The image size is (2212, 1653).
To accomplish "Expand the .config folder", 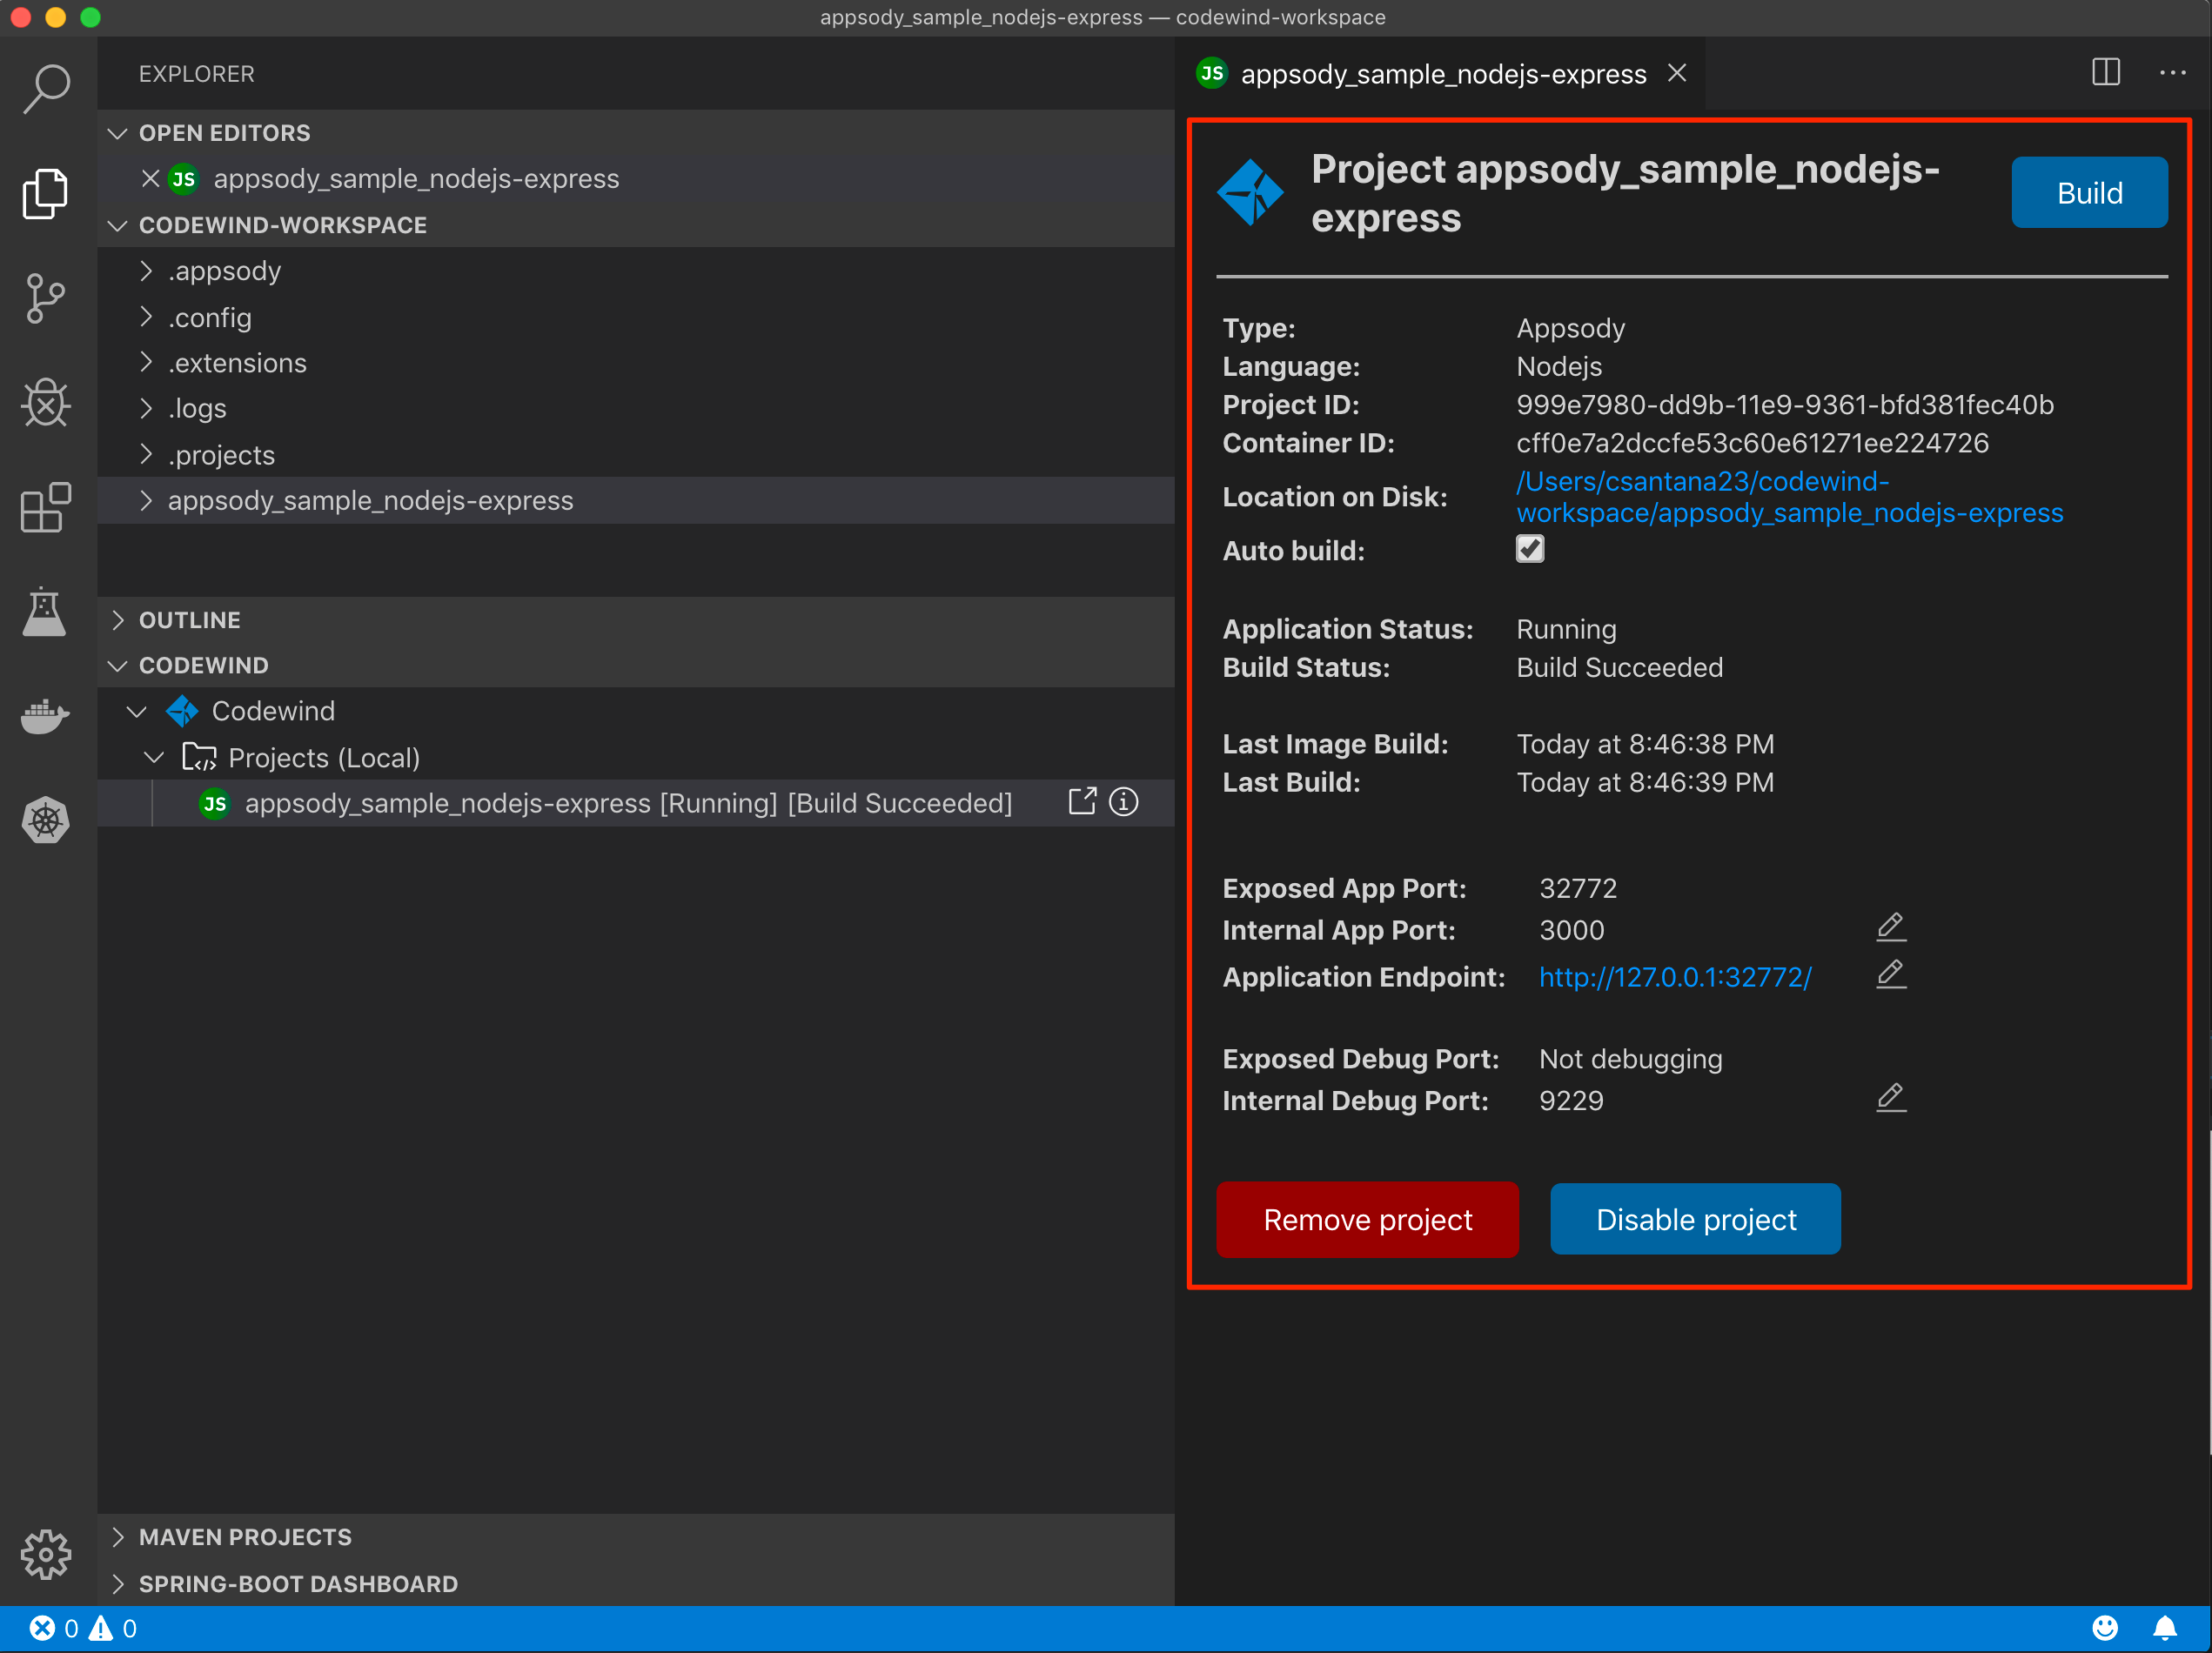I will 636,317.
